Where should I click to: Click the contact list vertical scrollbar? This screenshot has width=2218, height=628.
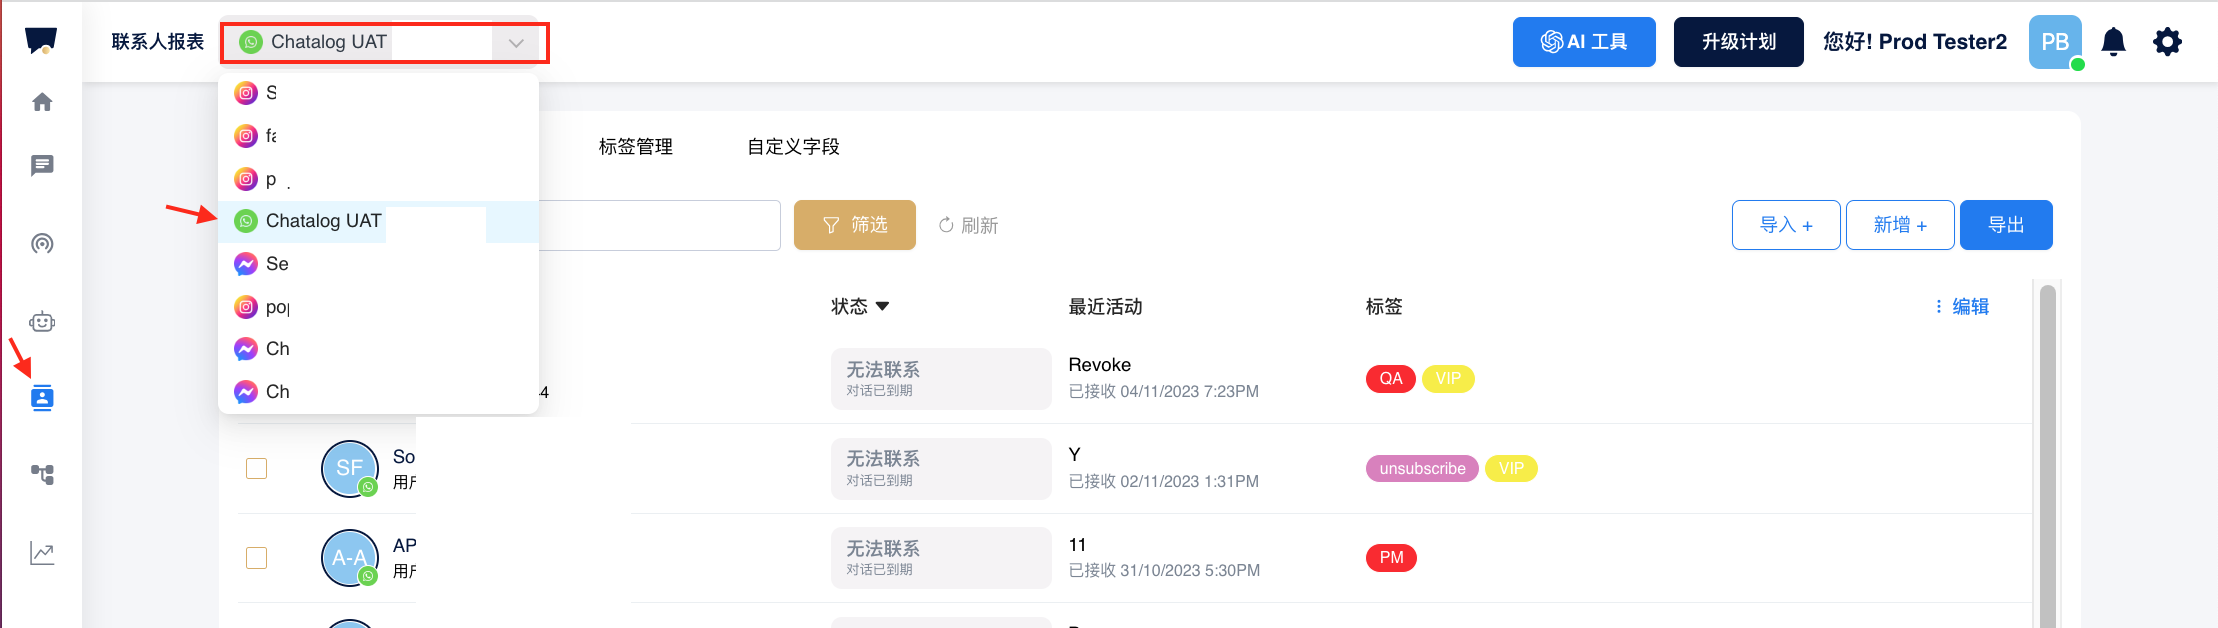click(x=2047, y=450)
